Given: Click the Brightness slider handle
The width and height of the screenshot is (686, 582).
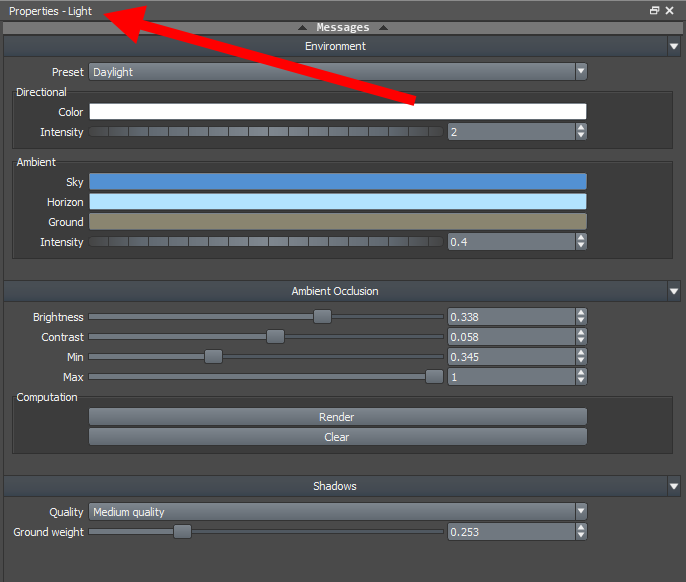Looking at the screenshot, I should 322,317.
